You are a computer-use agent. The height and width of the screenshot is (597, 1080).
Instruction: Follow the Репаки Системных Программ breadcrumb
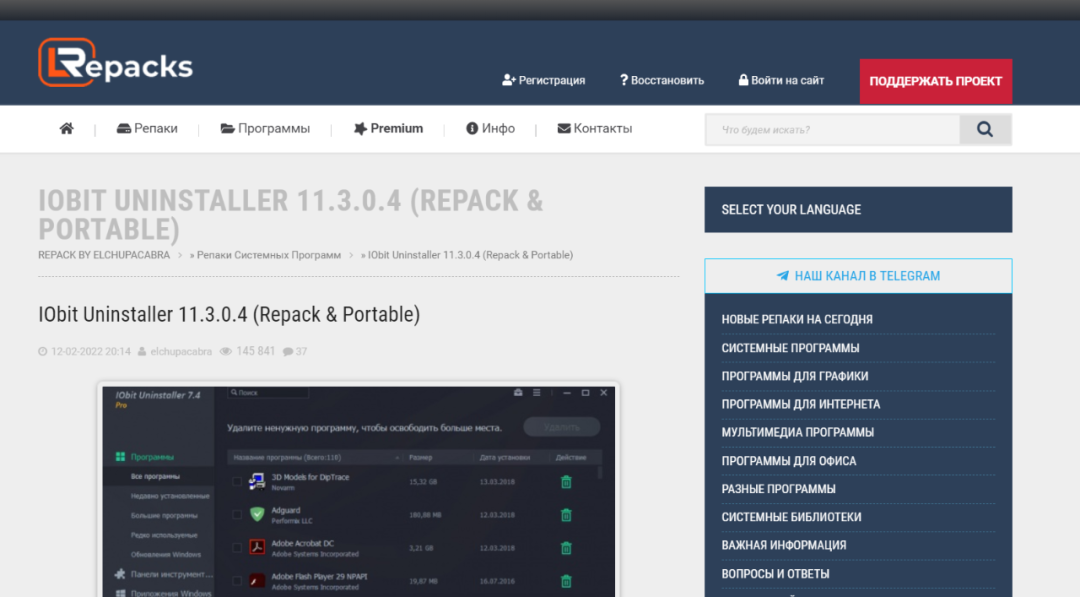point(268,255)
